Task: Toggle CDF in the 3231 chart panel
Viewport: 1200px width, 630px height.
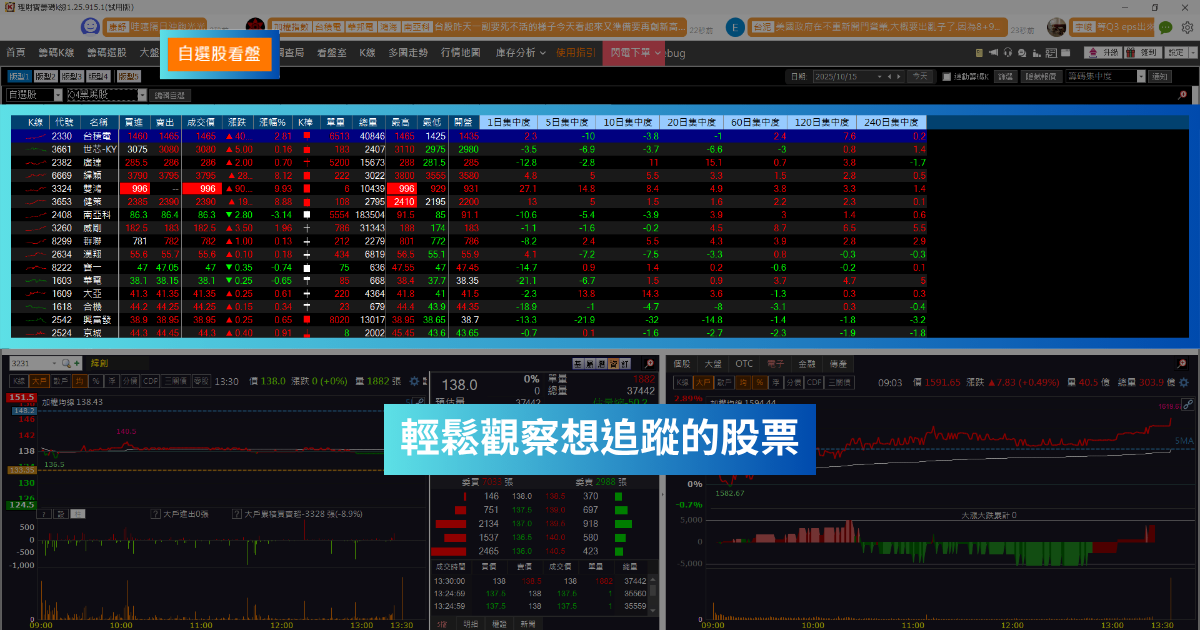Action: [x=151, y=381]
